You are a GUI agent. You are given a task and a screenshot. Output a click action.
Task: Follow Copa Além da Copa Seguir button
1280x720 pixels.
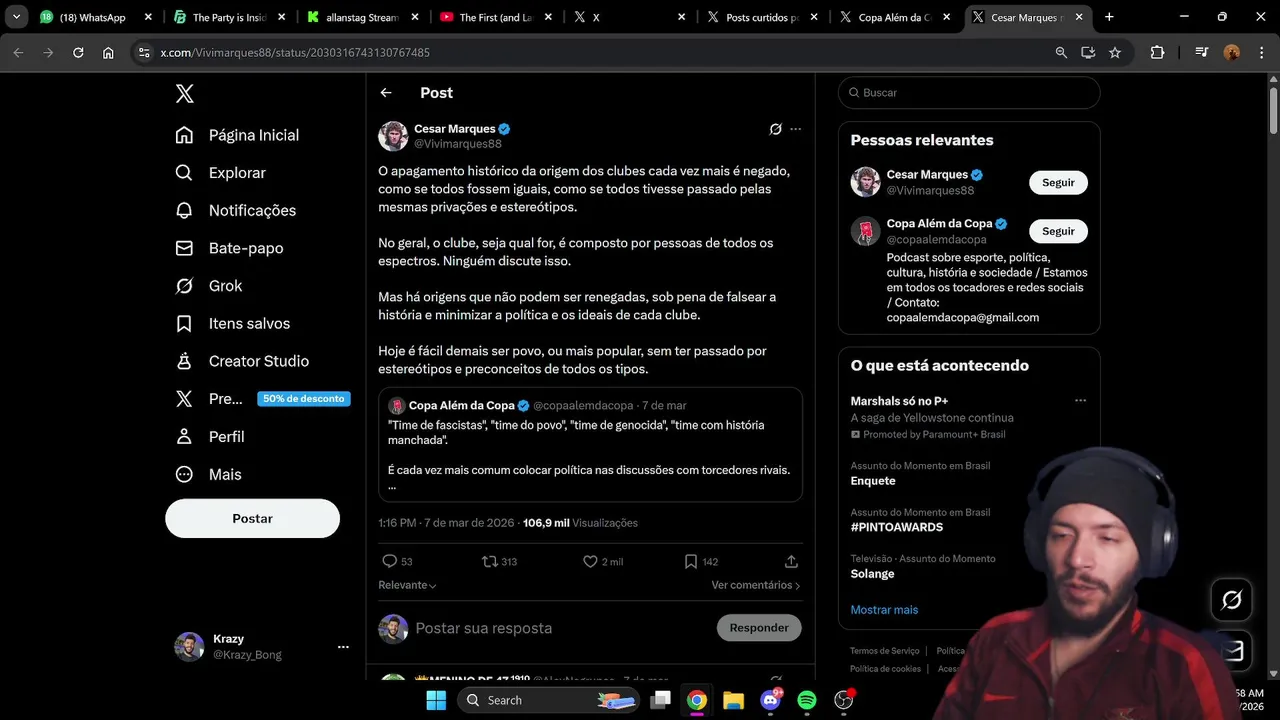1058,231
